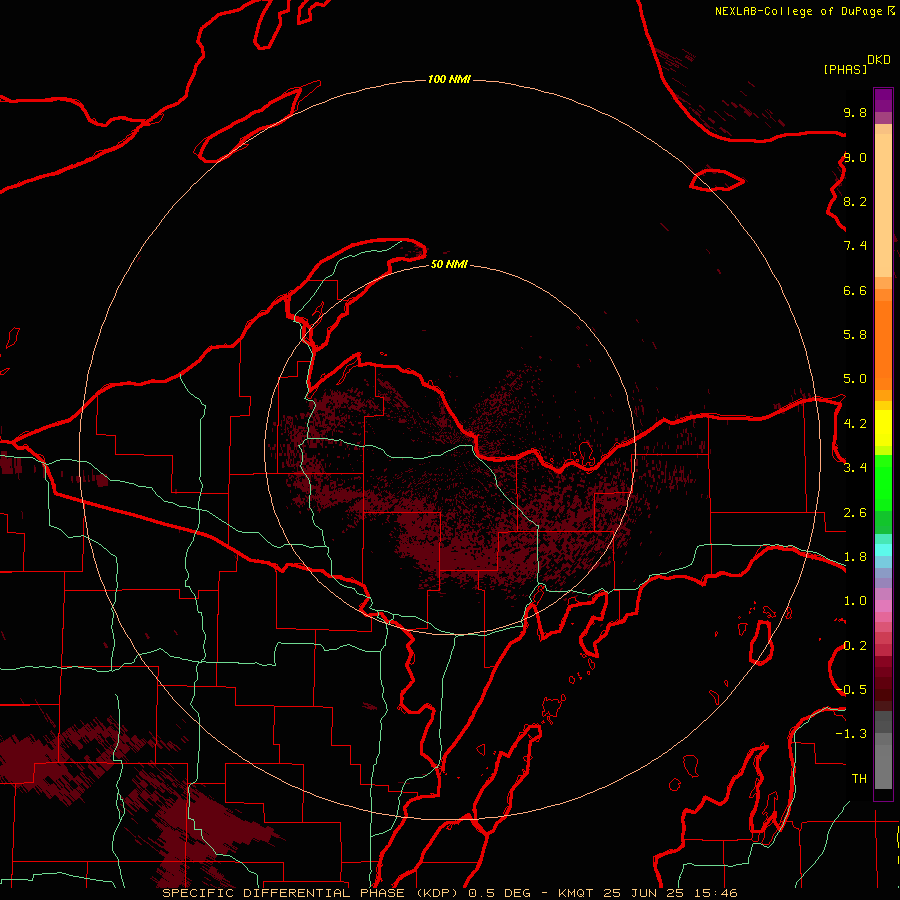Click the 8.2 legend value
This screenshot has height=900, width=900.
855,201
